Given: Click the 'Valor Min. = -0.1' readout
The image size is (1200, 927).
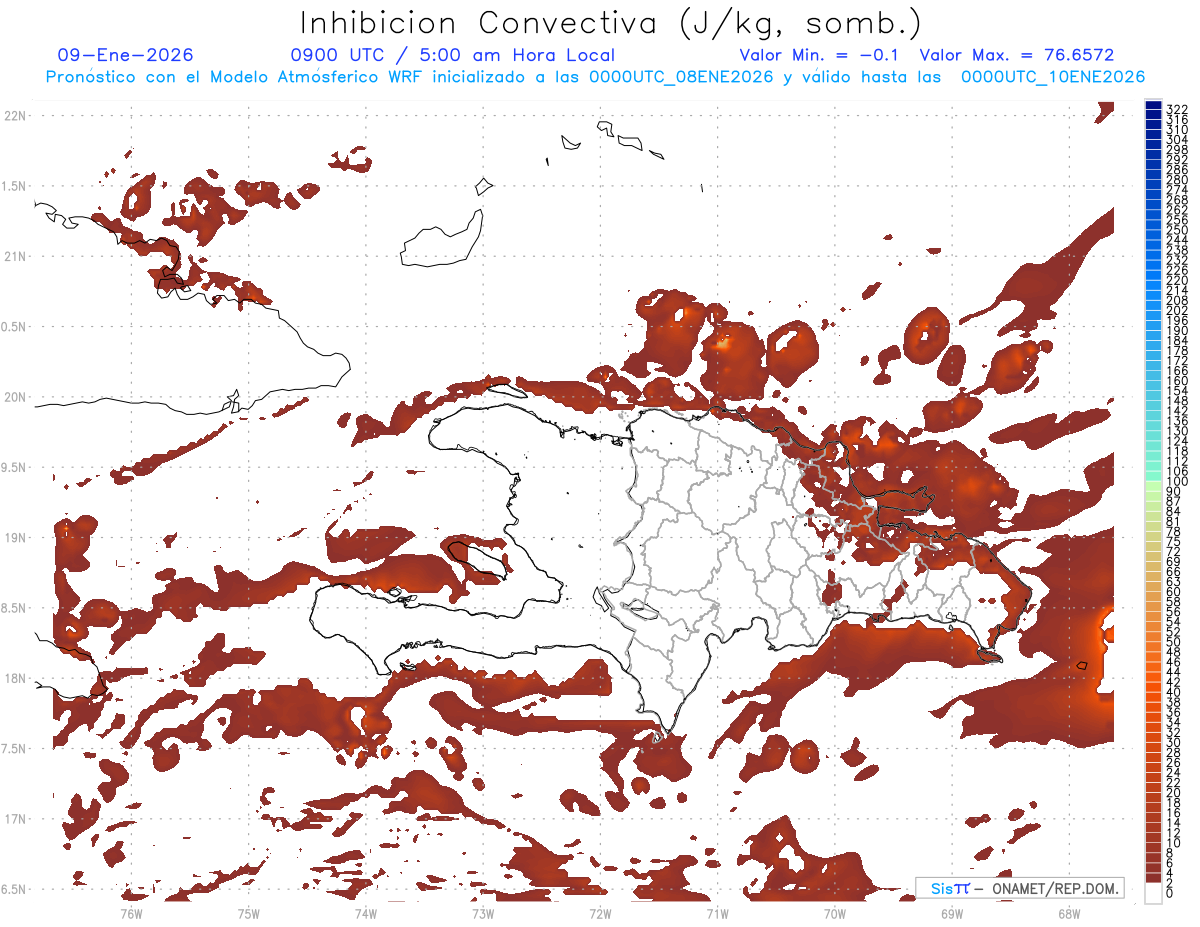Looking at the screenshot, I should point(820,55).
